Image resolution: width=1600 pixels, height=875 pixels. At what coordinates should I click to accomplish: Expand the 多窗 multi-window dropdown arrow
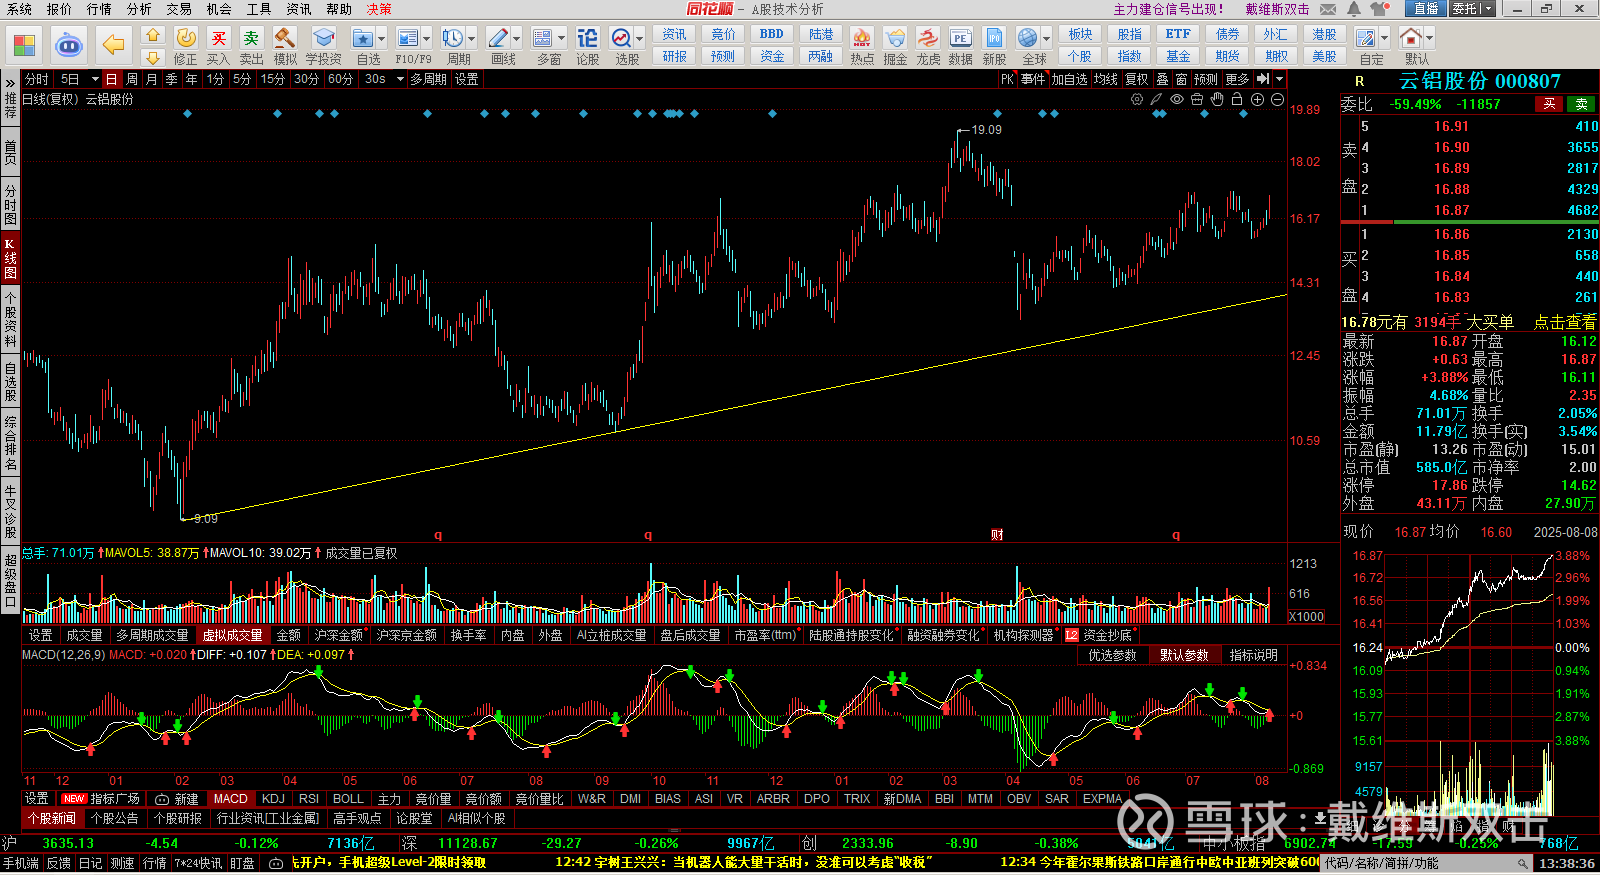coord(561,39)
